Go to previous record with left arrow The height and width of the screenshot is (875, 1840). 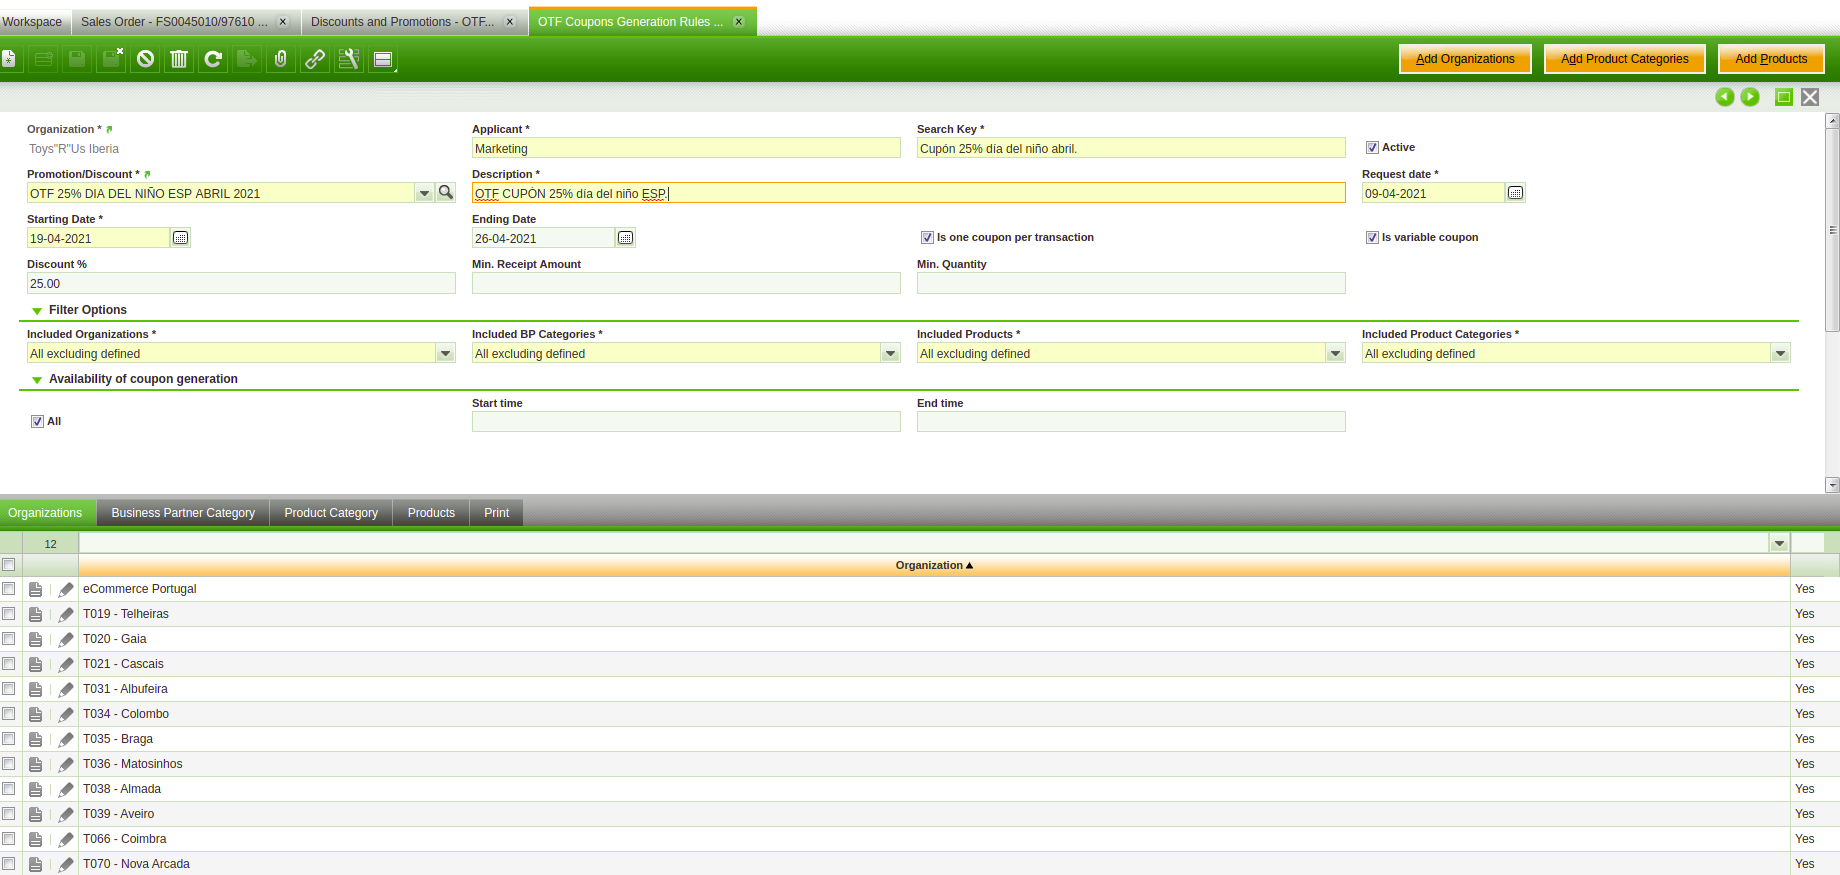tap(1725, 97)
